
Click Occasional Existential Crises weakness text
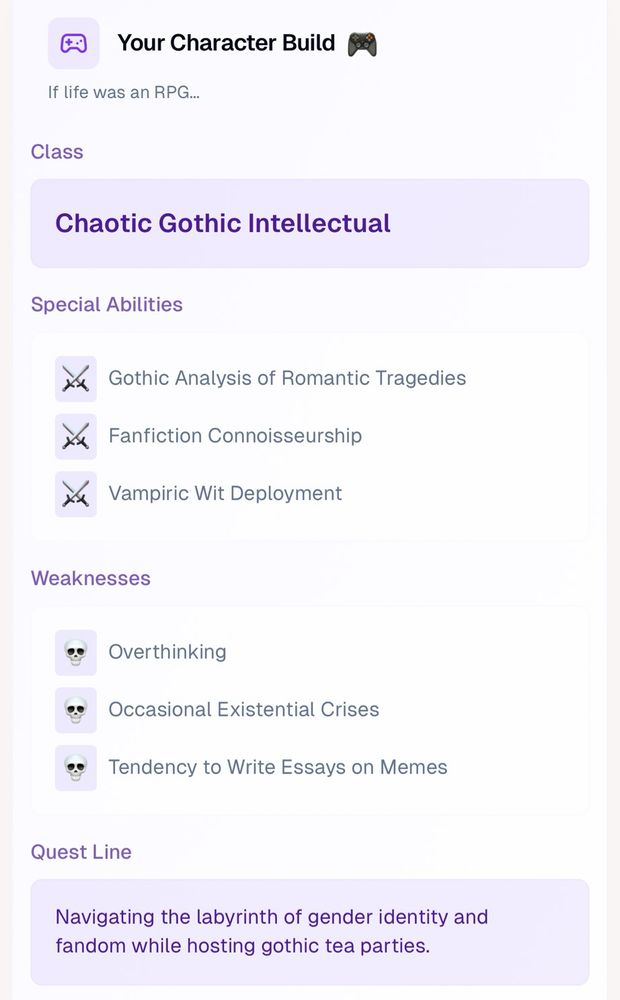tap(244, 709)
